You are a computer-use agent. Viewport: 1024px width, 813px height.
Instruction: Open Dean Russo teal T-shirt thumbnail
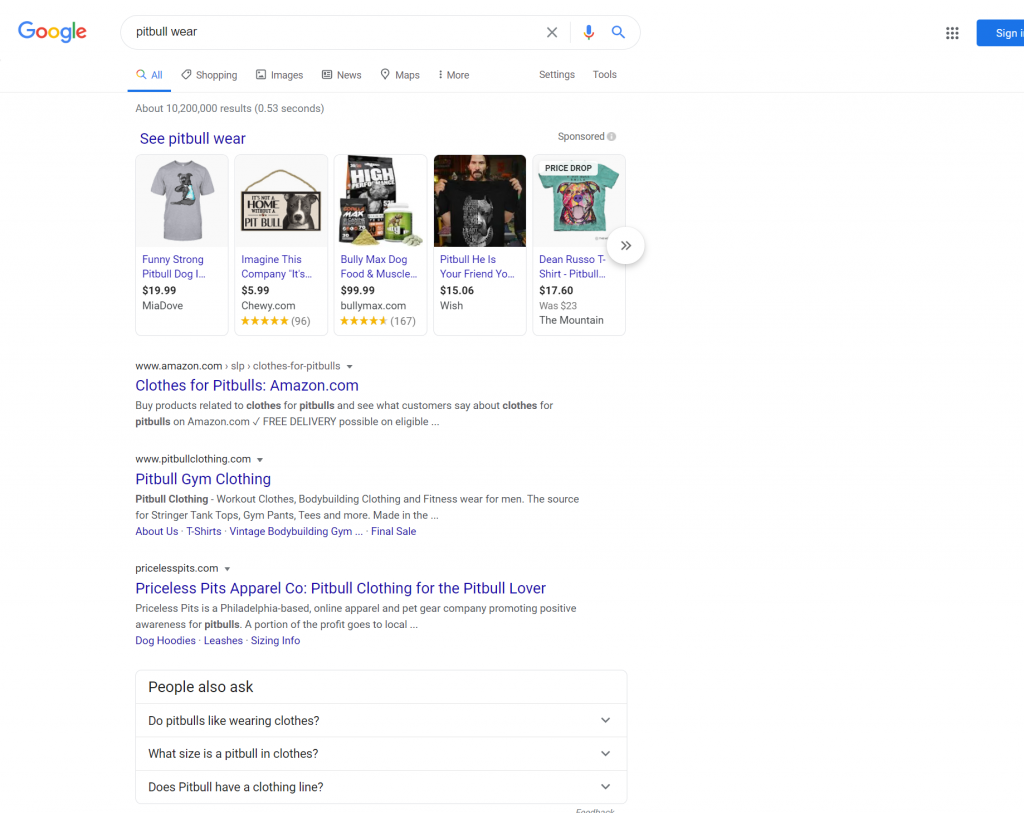579,201
